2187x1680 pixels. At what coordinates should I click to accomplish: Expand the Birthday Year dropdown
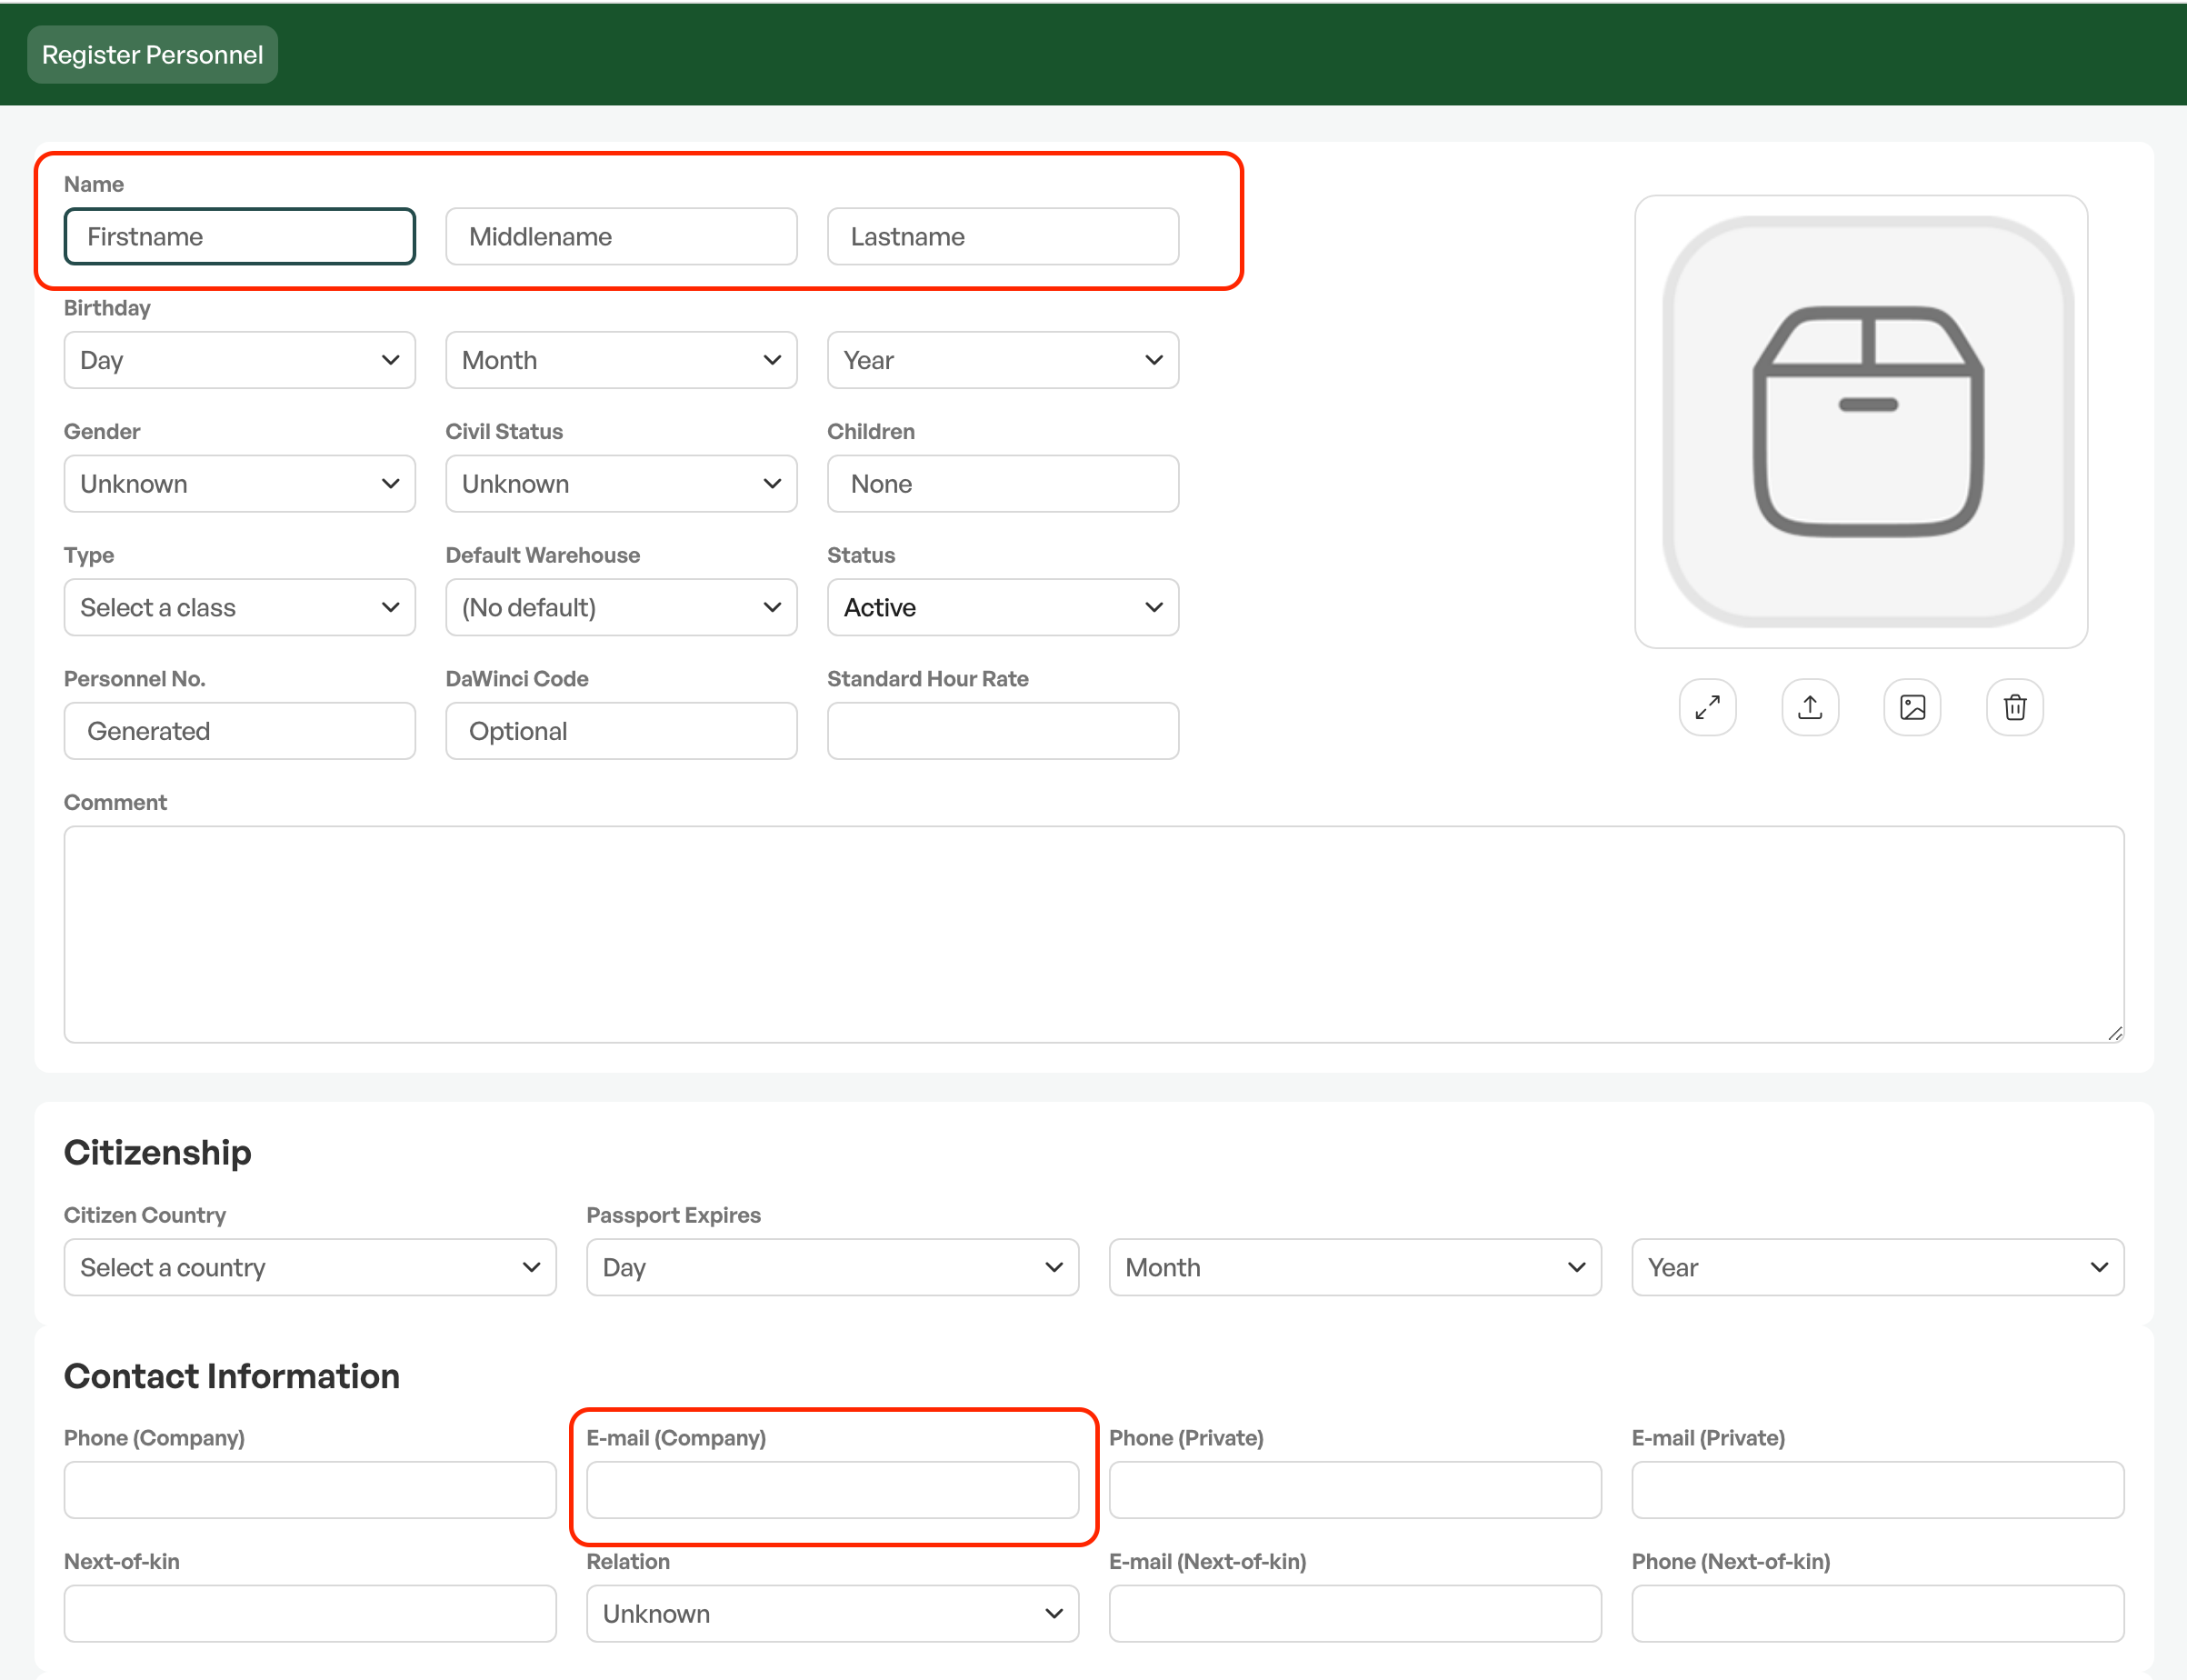(1003, 360)
